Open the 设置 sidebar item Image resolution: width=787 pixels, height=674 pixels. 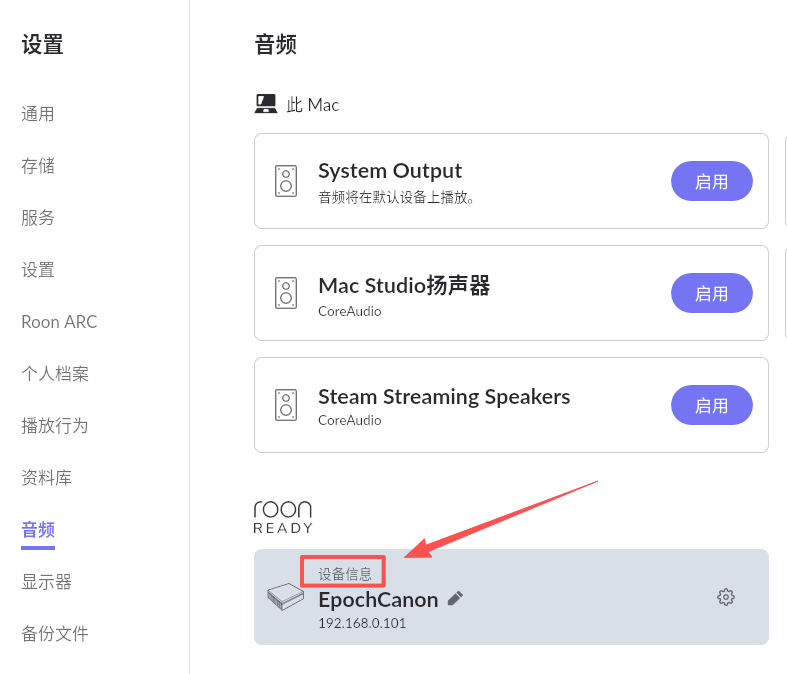point(38,269)
